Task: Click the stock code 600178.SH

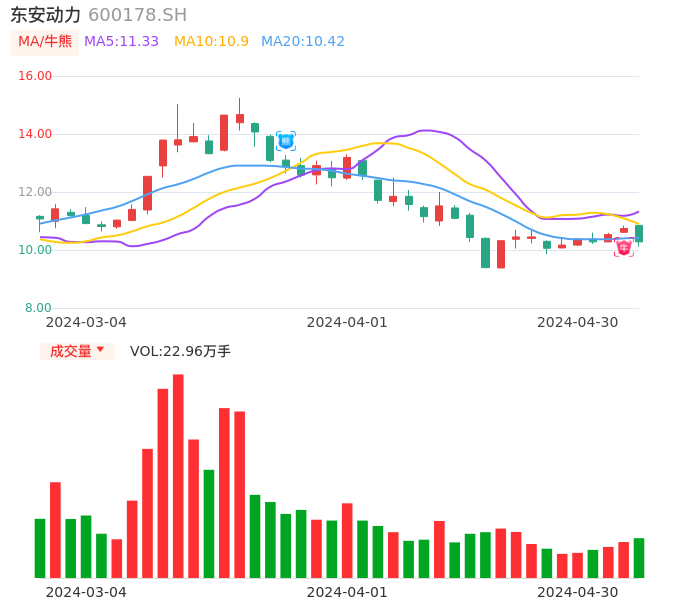Action: (x=137, y=15)
